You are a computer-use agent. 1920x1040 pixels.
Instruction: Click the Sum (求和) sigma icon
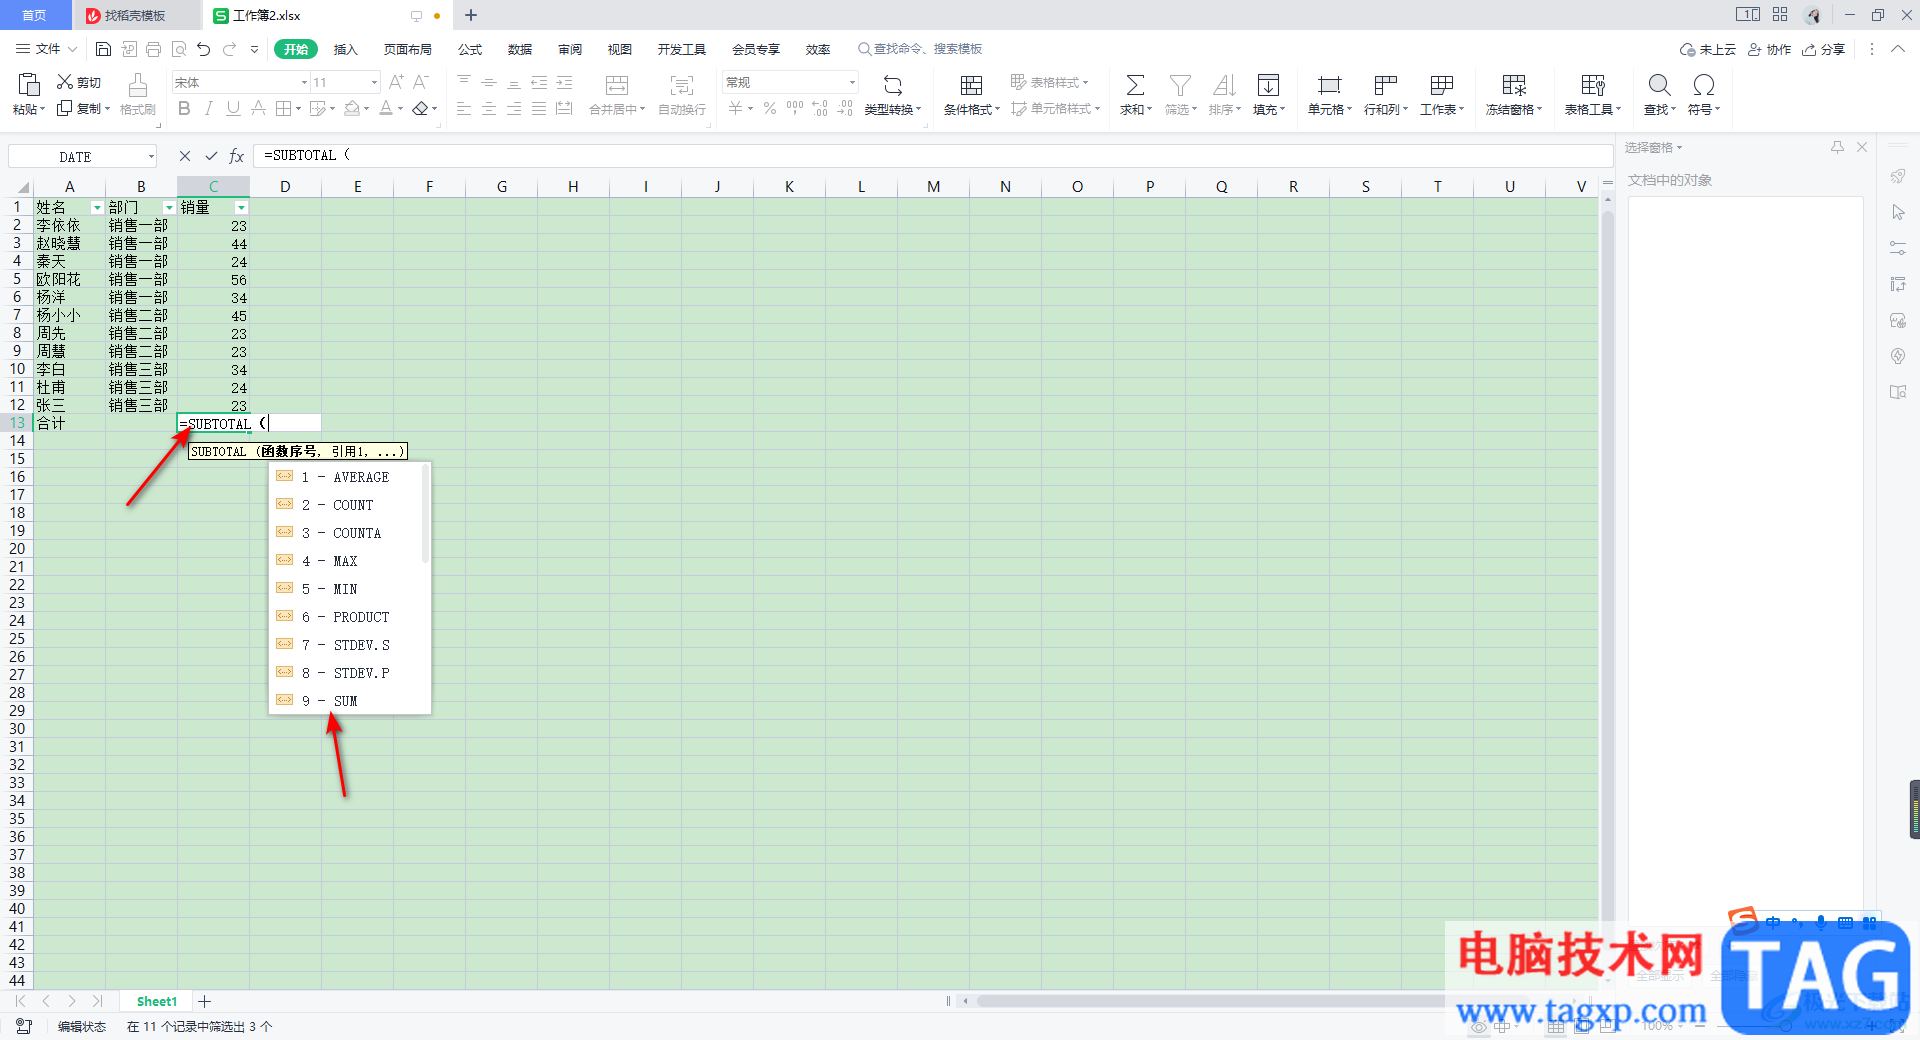(x=1135, y=85)
